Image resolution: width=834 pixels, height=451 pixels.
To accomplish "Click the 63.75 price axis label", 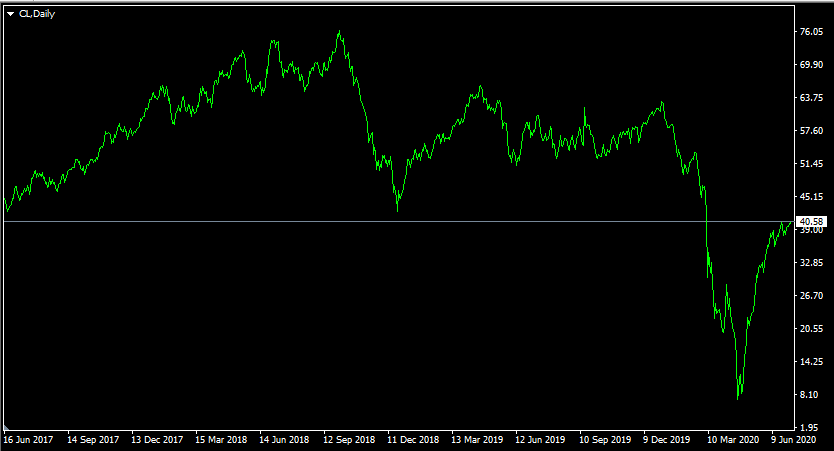I will pos(811,98).
